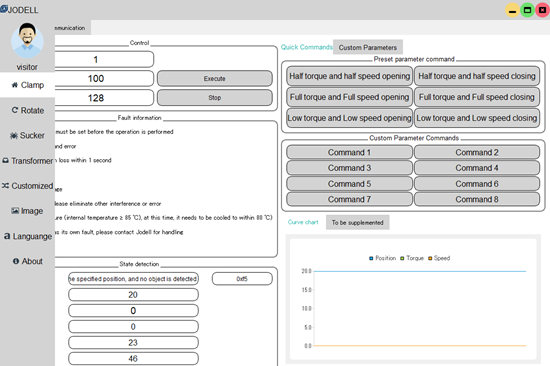Open the To be supplemented tab
This screenshot has height=366, width=550.
pos(357,222)
